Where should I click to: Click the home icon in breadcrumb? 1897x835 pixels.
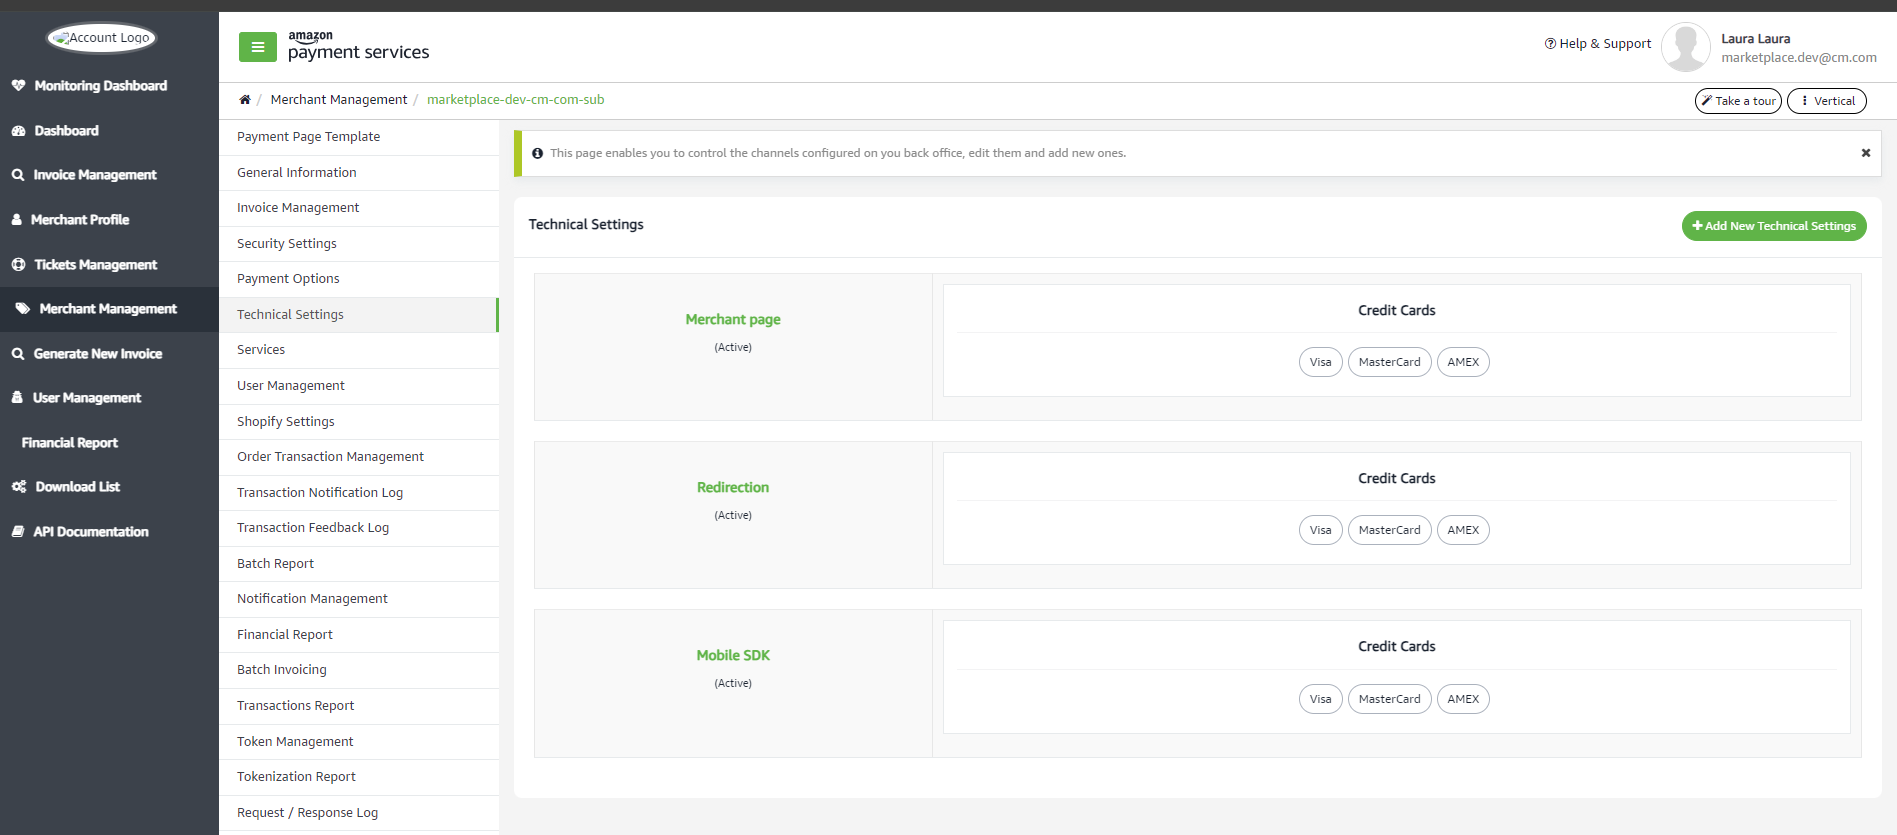pos(245,100)
